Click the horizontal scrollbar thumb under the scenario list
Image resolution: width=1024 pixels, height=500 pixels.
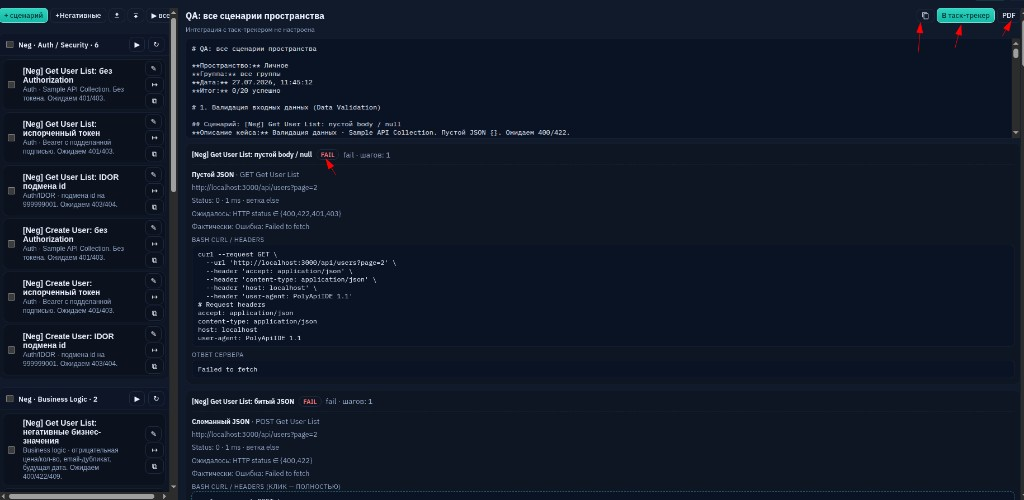pos(82,496)
